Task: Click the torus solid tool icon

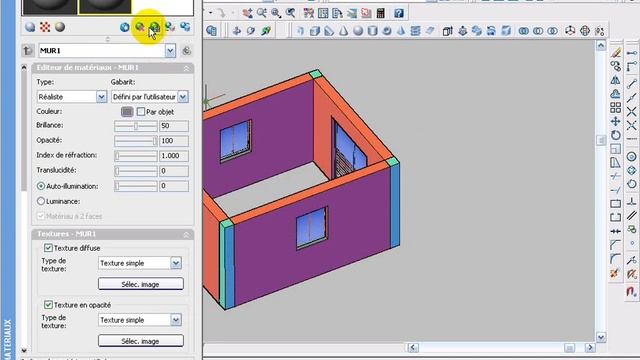Action: [387, 31]
